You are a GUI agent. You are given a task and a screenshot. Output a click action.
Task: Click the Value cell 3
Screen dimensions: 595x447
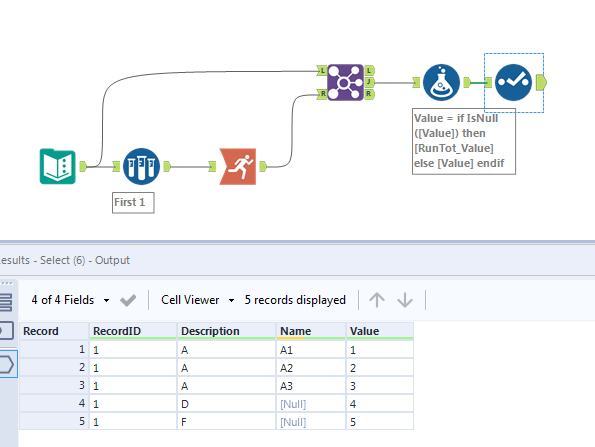[380, 386]
